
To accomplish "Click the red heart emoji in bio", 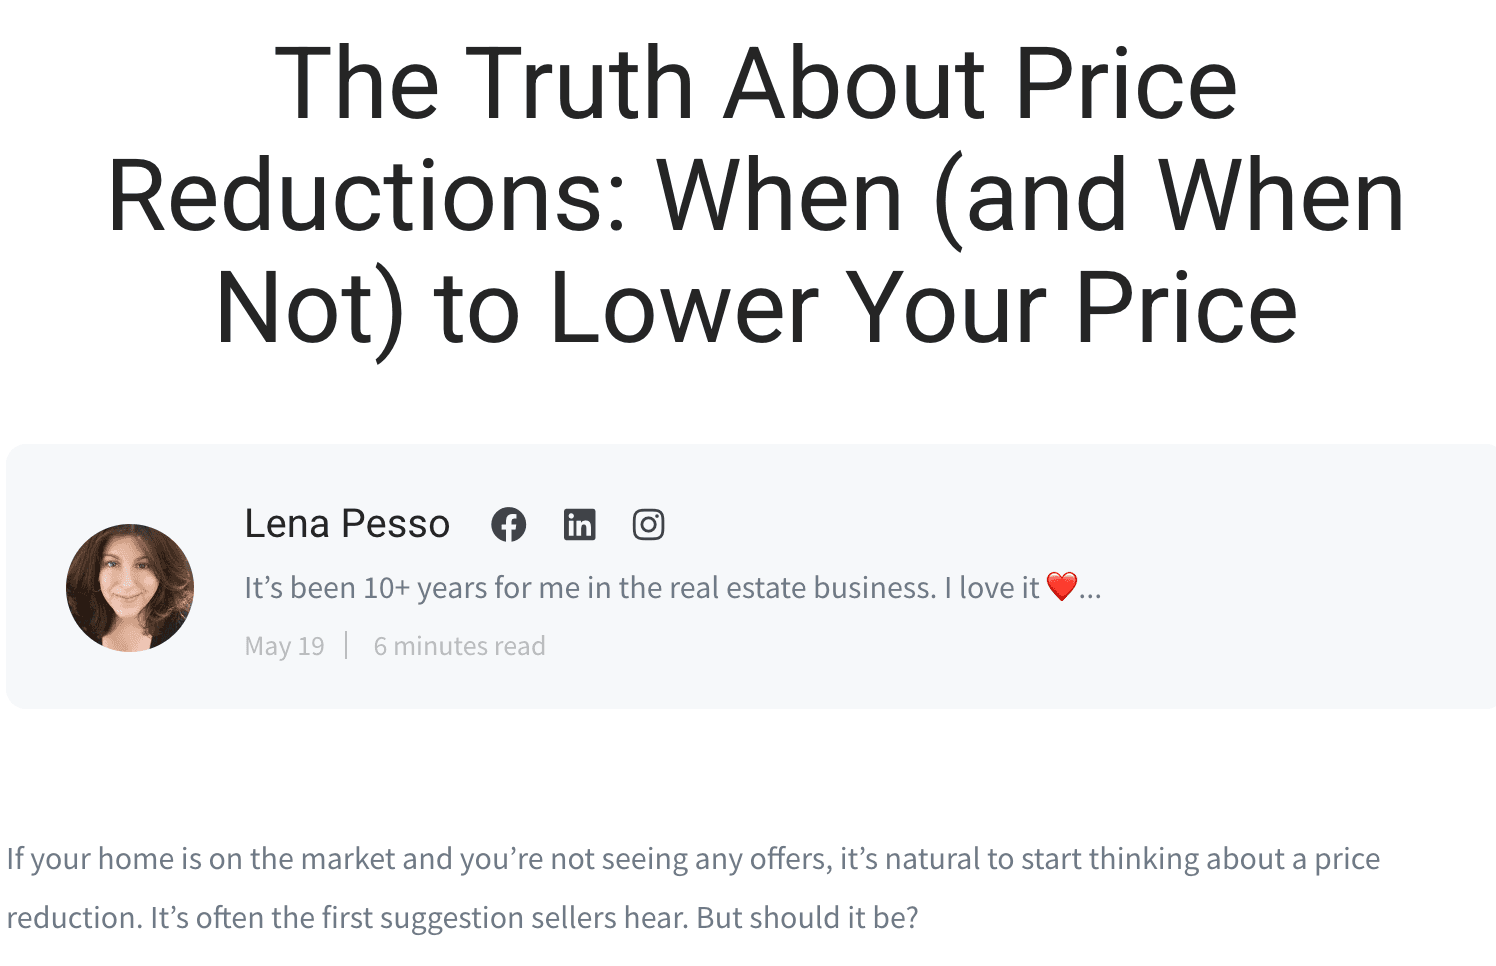I will point(1061,586).
